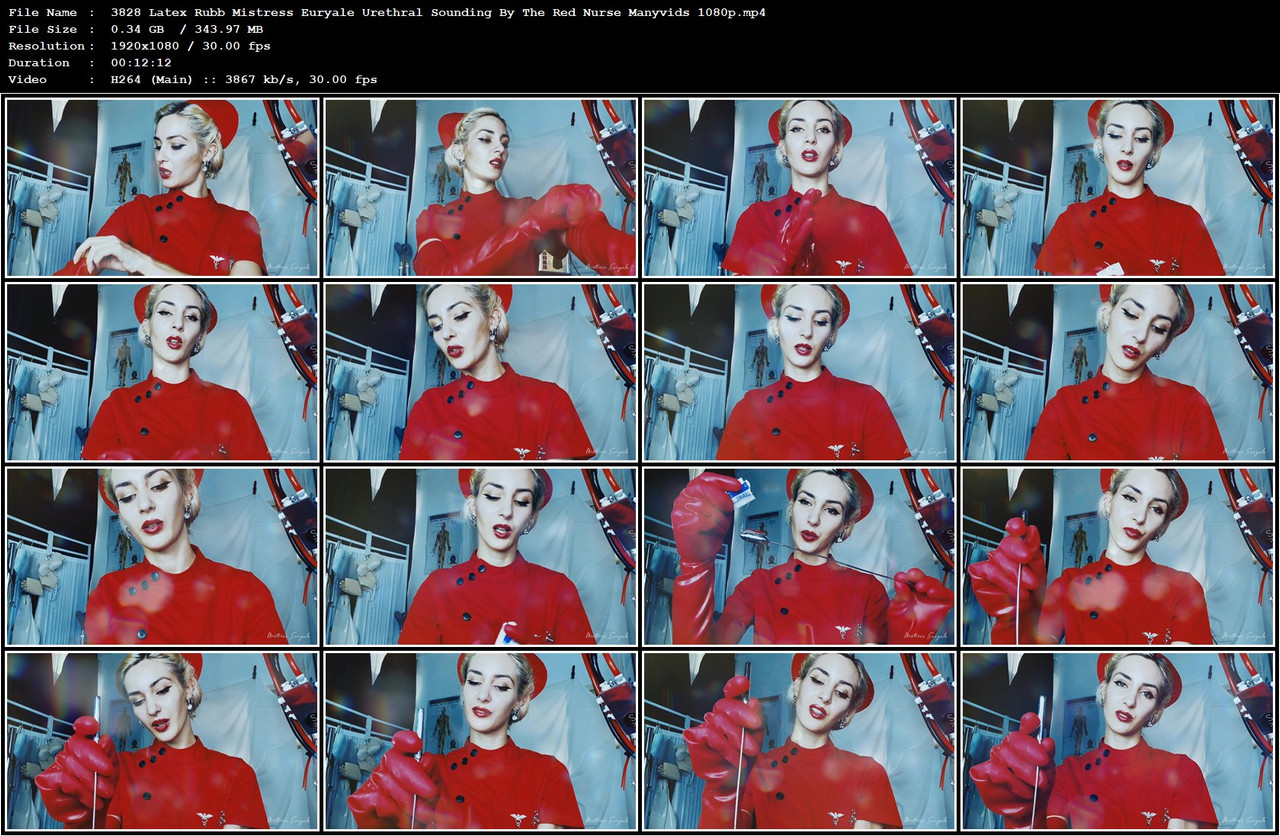Viewport: 1280px width, 836px height.
Task: Open the first thumbnail in the top row
Action: pos(162,187)
